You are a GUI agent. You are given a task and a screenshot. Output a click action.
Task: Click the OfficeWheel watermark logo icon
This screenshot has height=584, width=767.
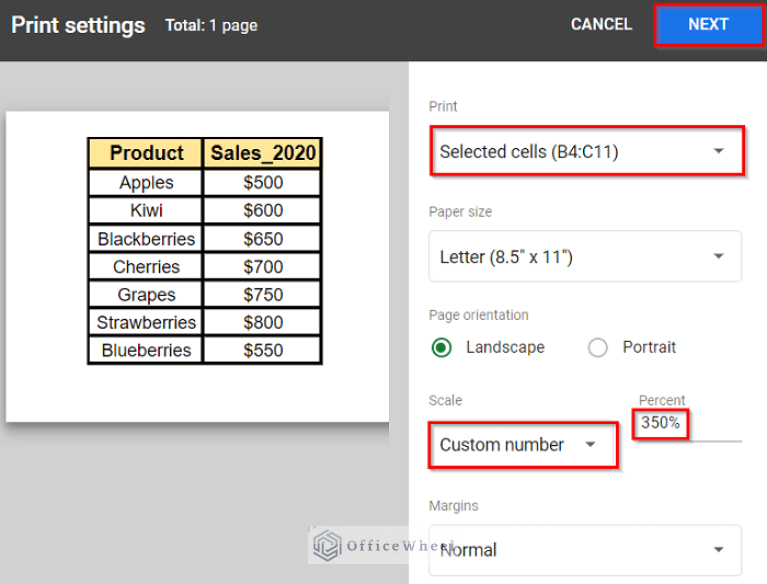pyautogui.click(x=328, y=545)
